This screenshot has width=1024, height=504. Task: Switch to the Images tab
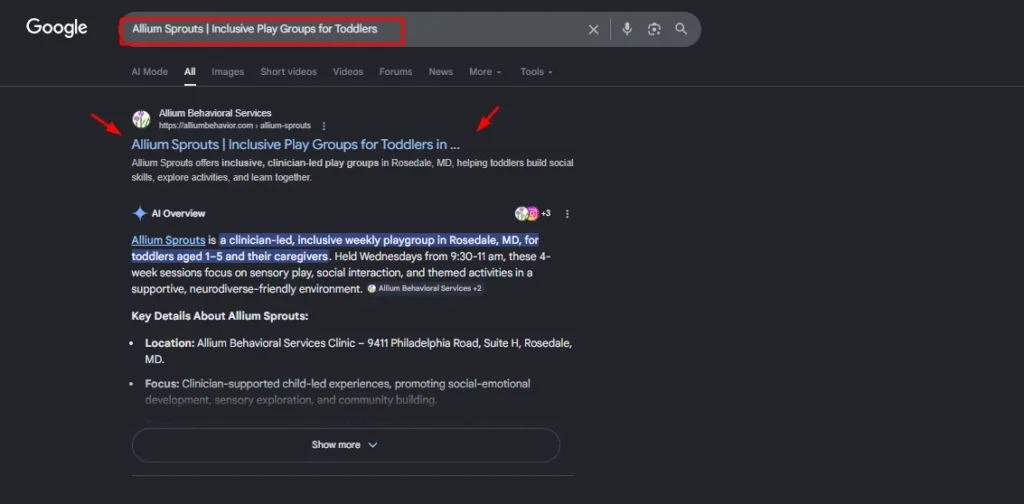coord(227,72)
